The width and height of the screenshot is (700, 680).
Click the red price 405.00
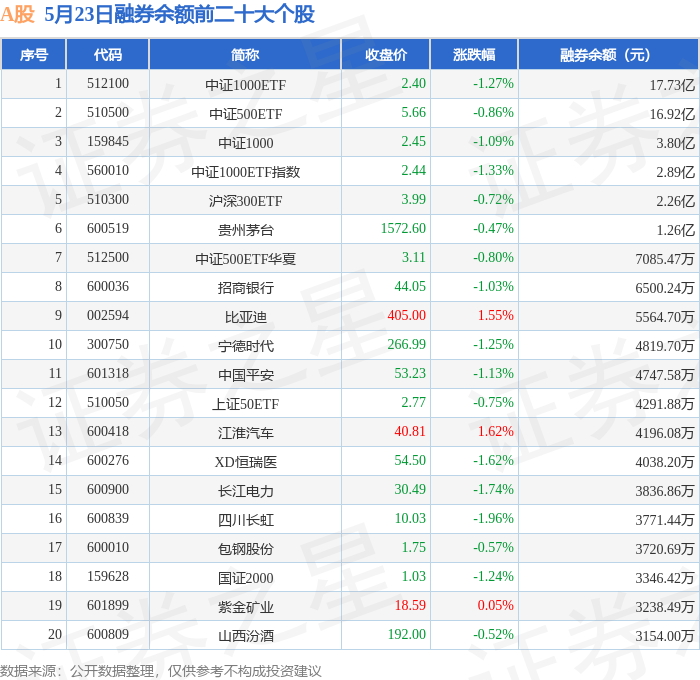(x=407, y=316)
